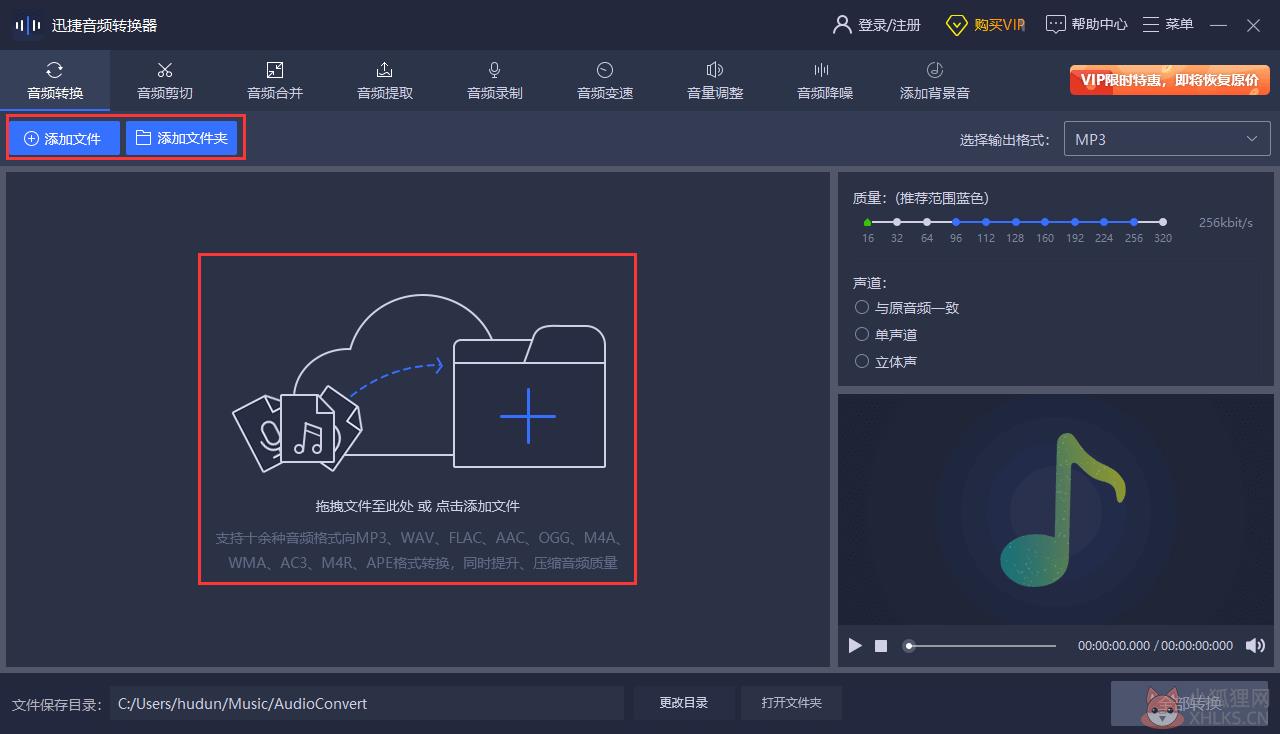Pick quality point 112
Screen dimensions: 1280x734
986,222
